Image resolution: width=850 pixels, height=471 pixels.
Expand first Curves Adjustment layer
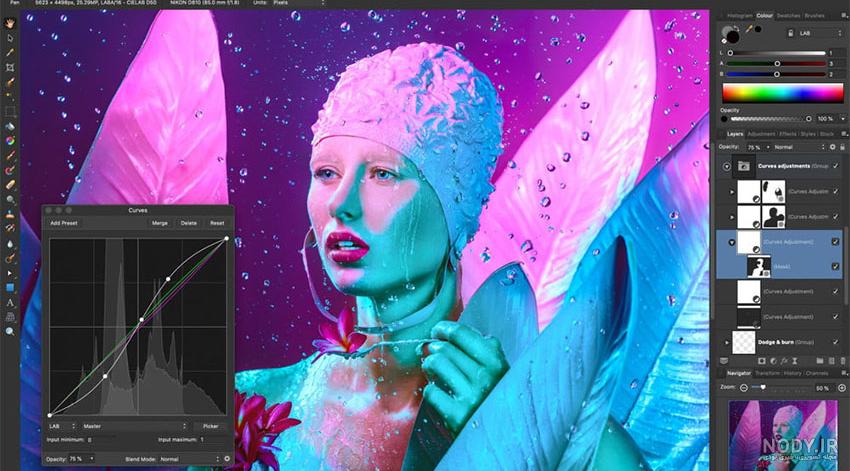coord(731,192)
